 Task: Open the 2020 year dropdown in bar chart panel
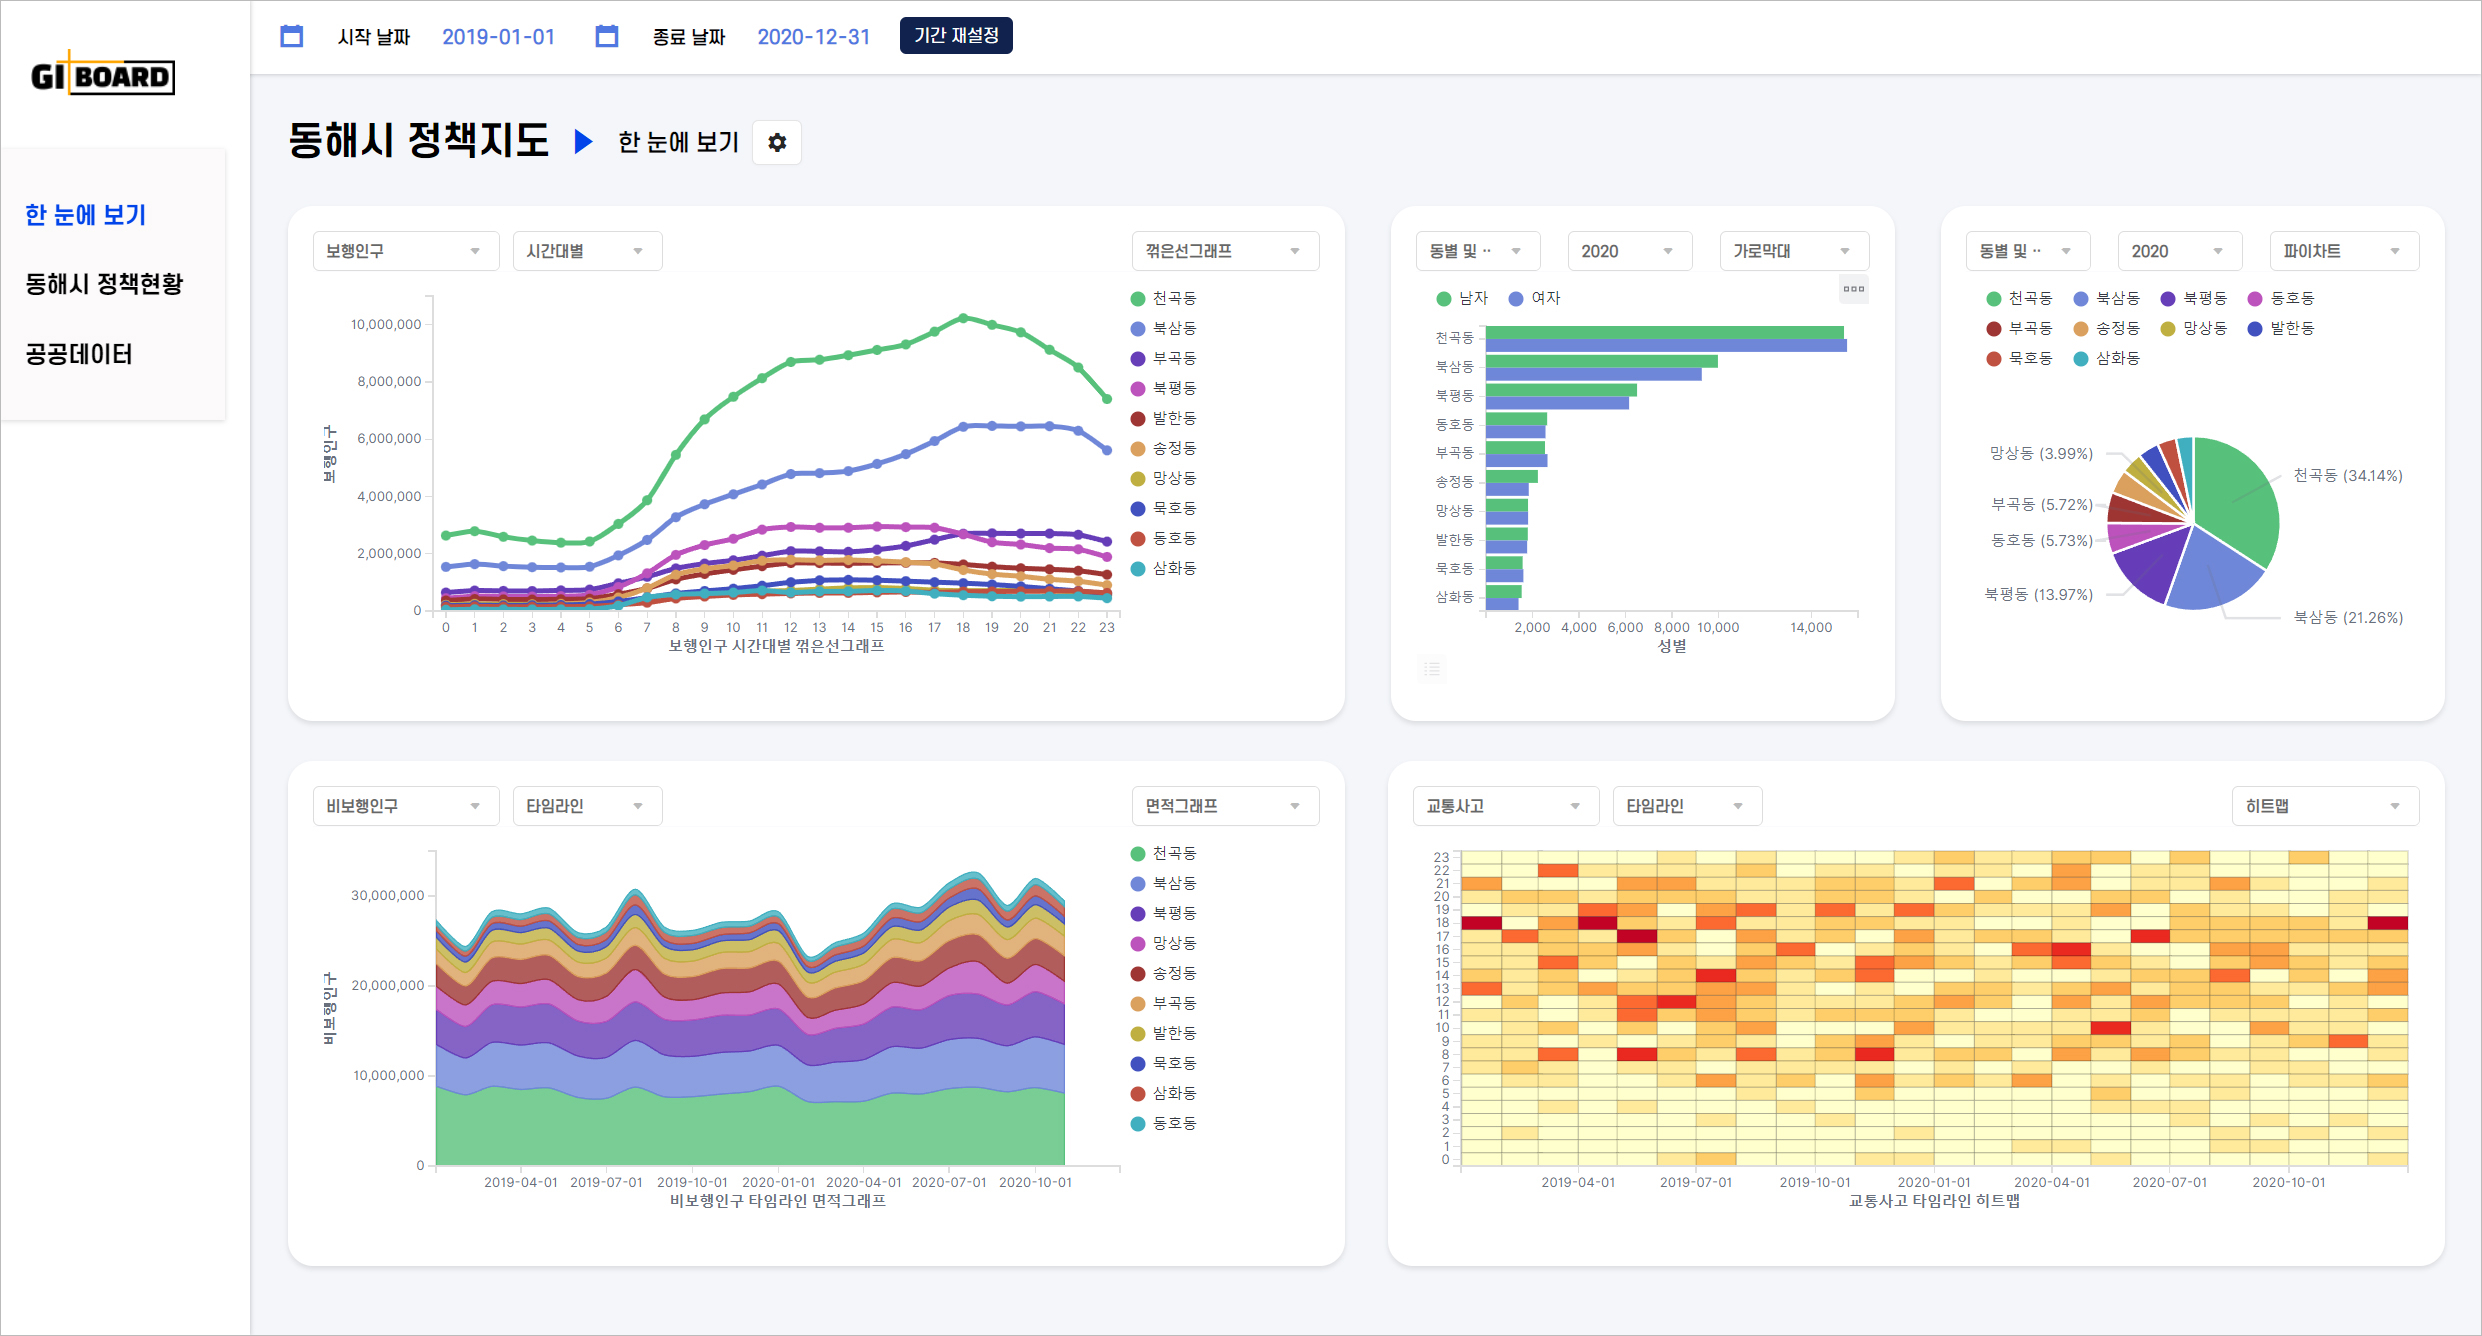pyautogui.click(x=1630, y=251)
